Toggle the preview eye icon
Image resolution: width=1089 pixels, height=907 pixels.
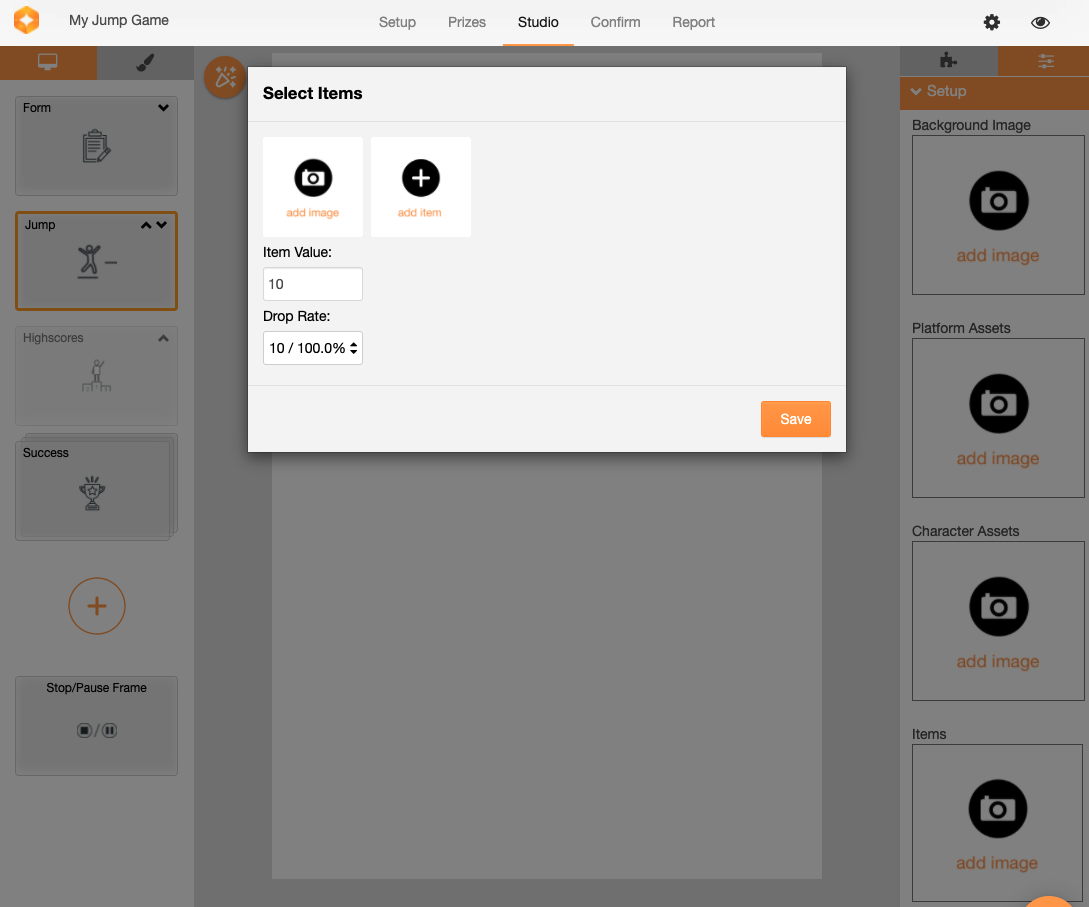click(x=1040, y=22)
